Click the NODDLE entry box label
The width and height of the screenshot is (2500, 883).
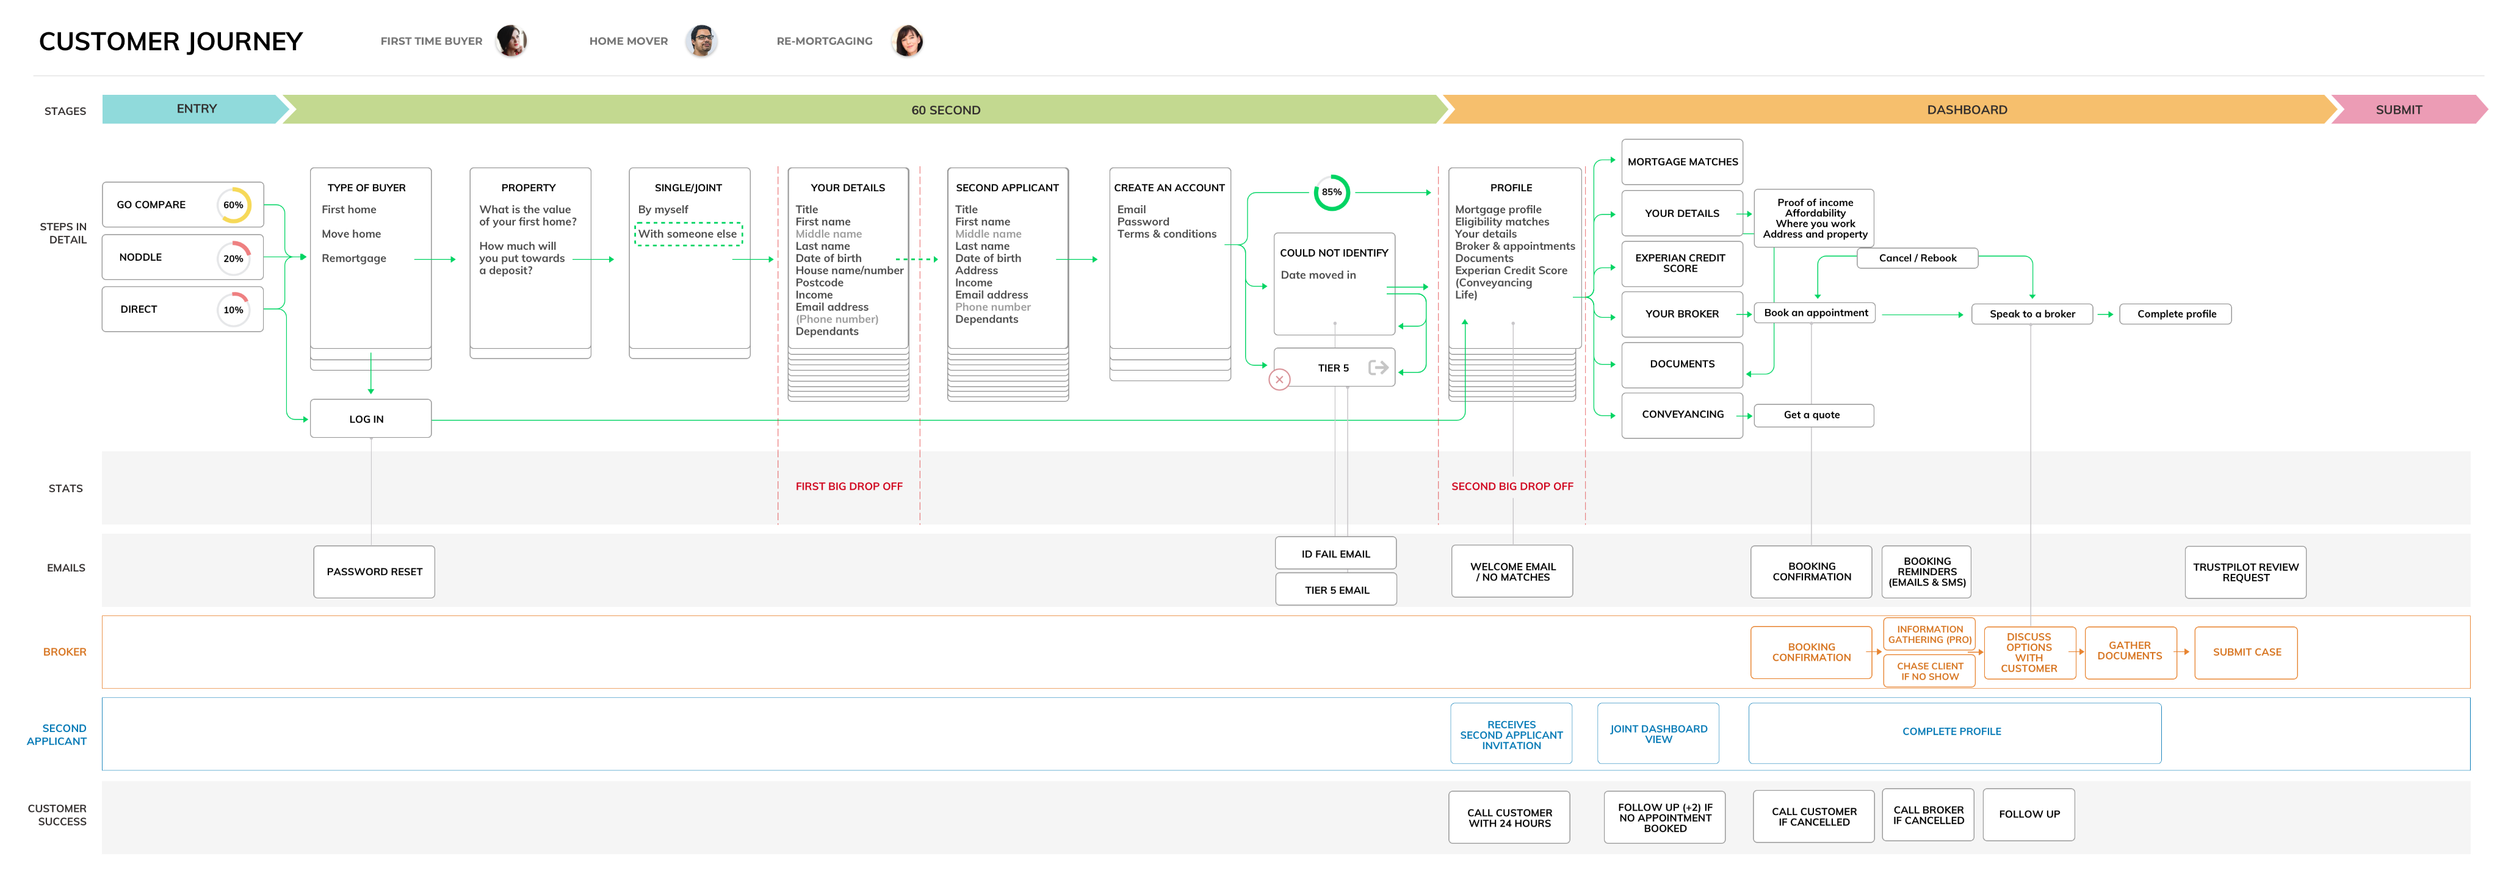(x=140, y=258)
